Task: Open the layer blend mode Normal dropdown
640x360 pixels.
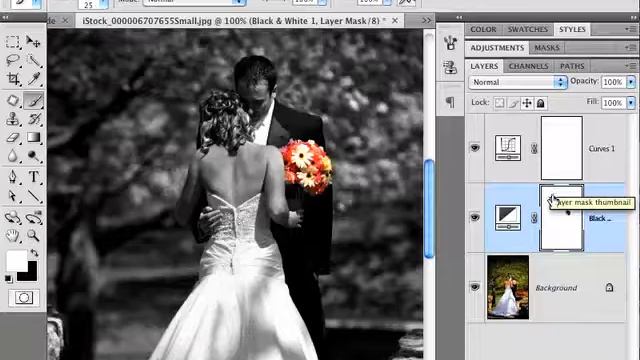Action: [x=518, y=82]
